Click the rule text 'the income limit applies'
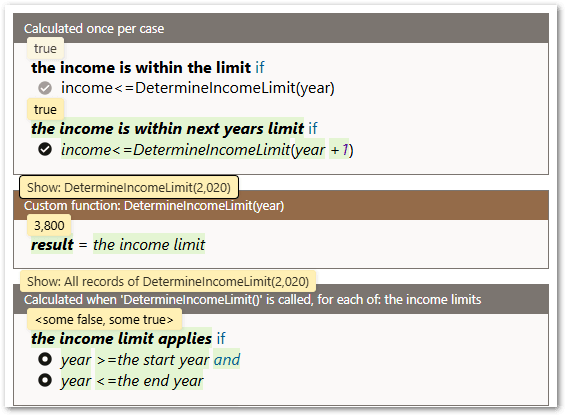Screen dimensions: 566x416 (x=121, y=338)
